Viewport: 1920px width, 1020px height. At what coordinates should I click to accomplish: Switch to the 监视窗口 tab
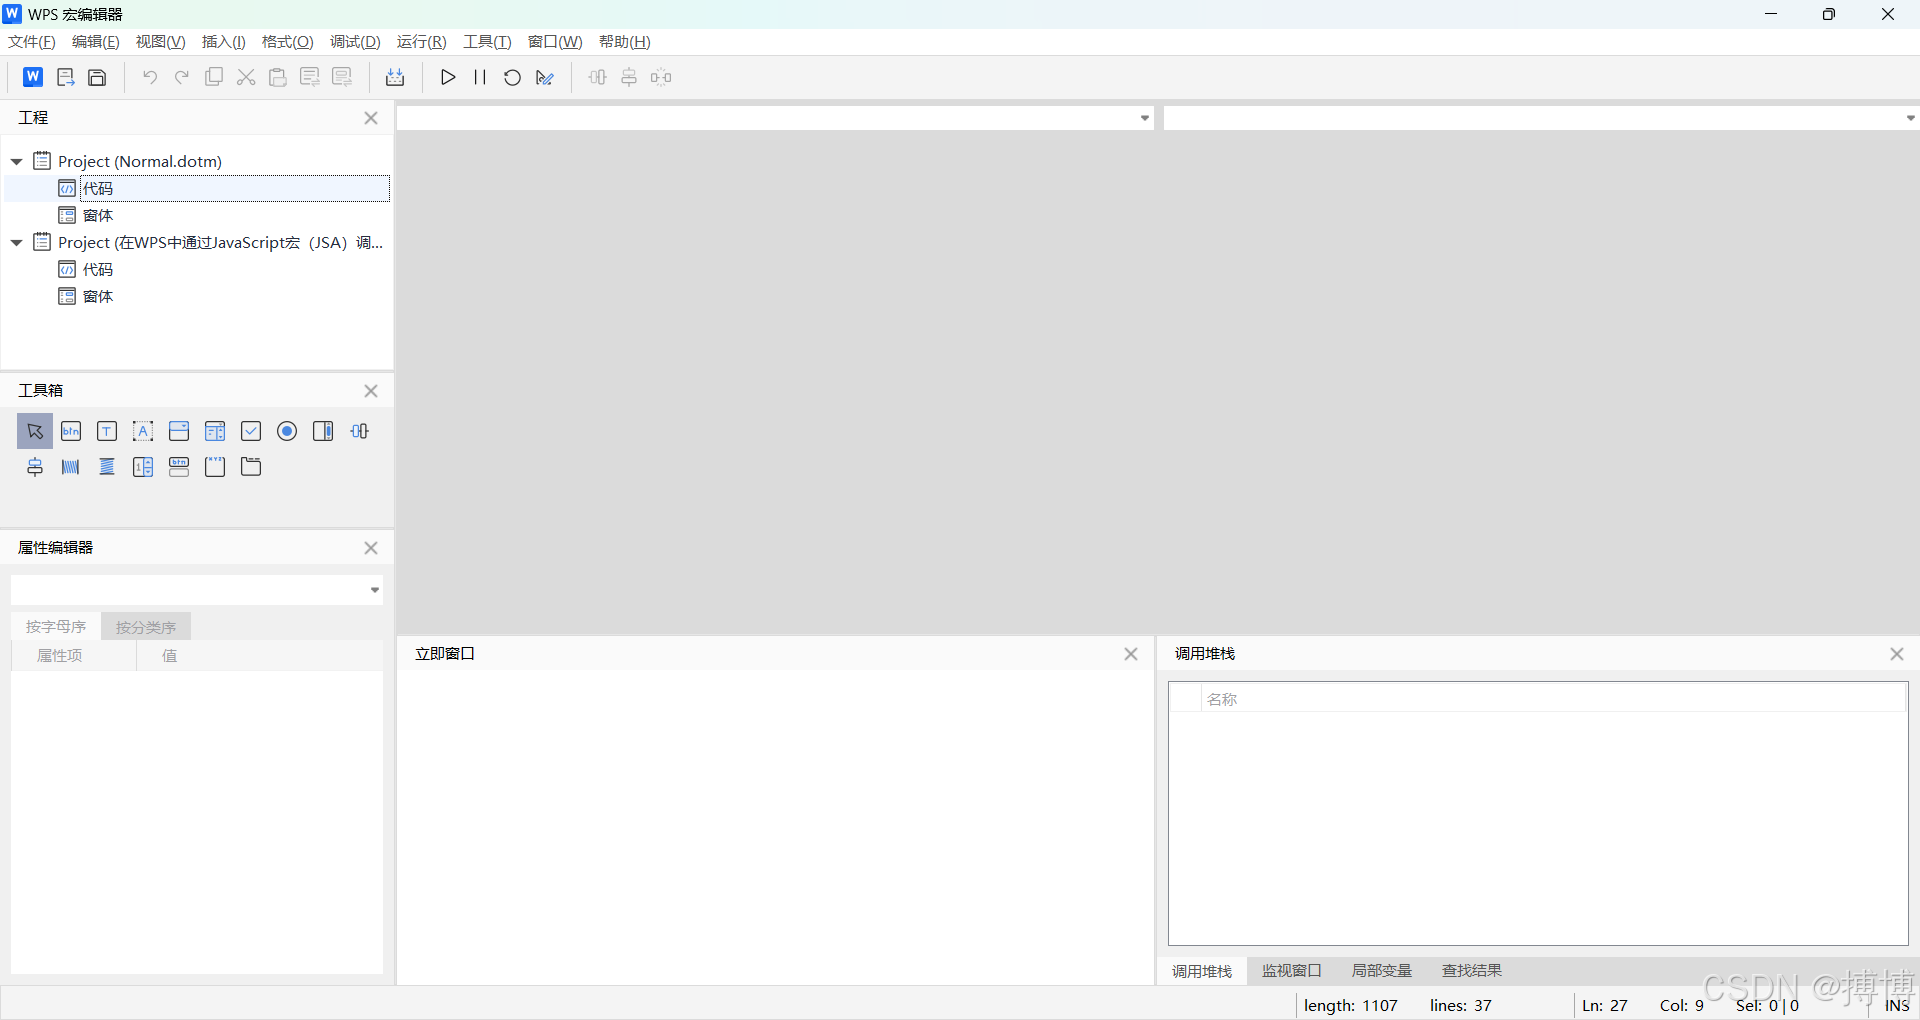click(1292, 971)
